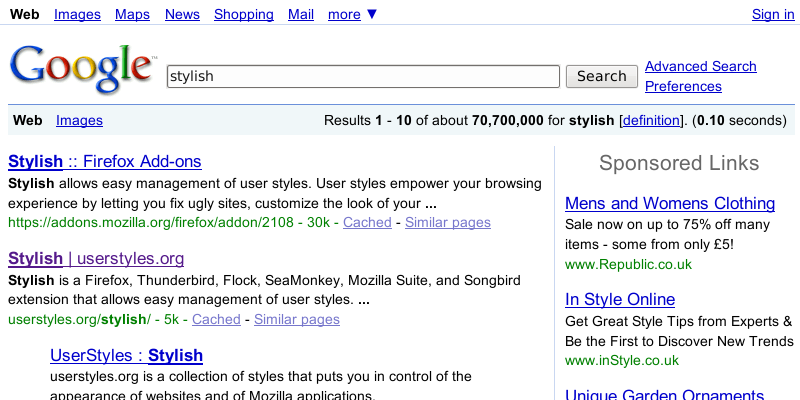Click the Sign in link
Screen dimensions: 800x400
[773, 14]
